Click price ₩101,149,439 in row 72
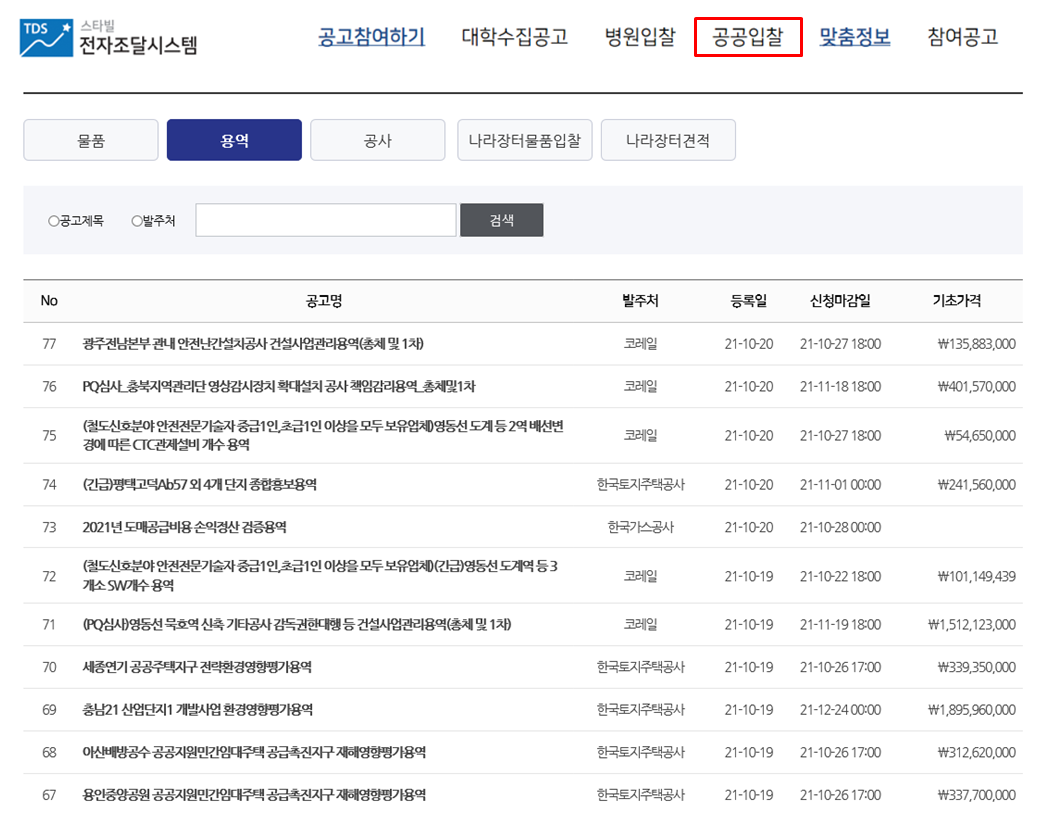The width and height of the screenshot is (1048, 831). click(x=976, y=576)
